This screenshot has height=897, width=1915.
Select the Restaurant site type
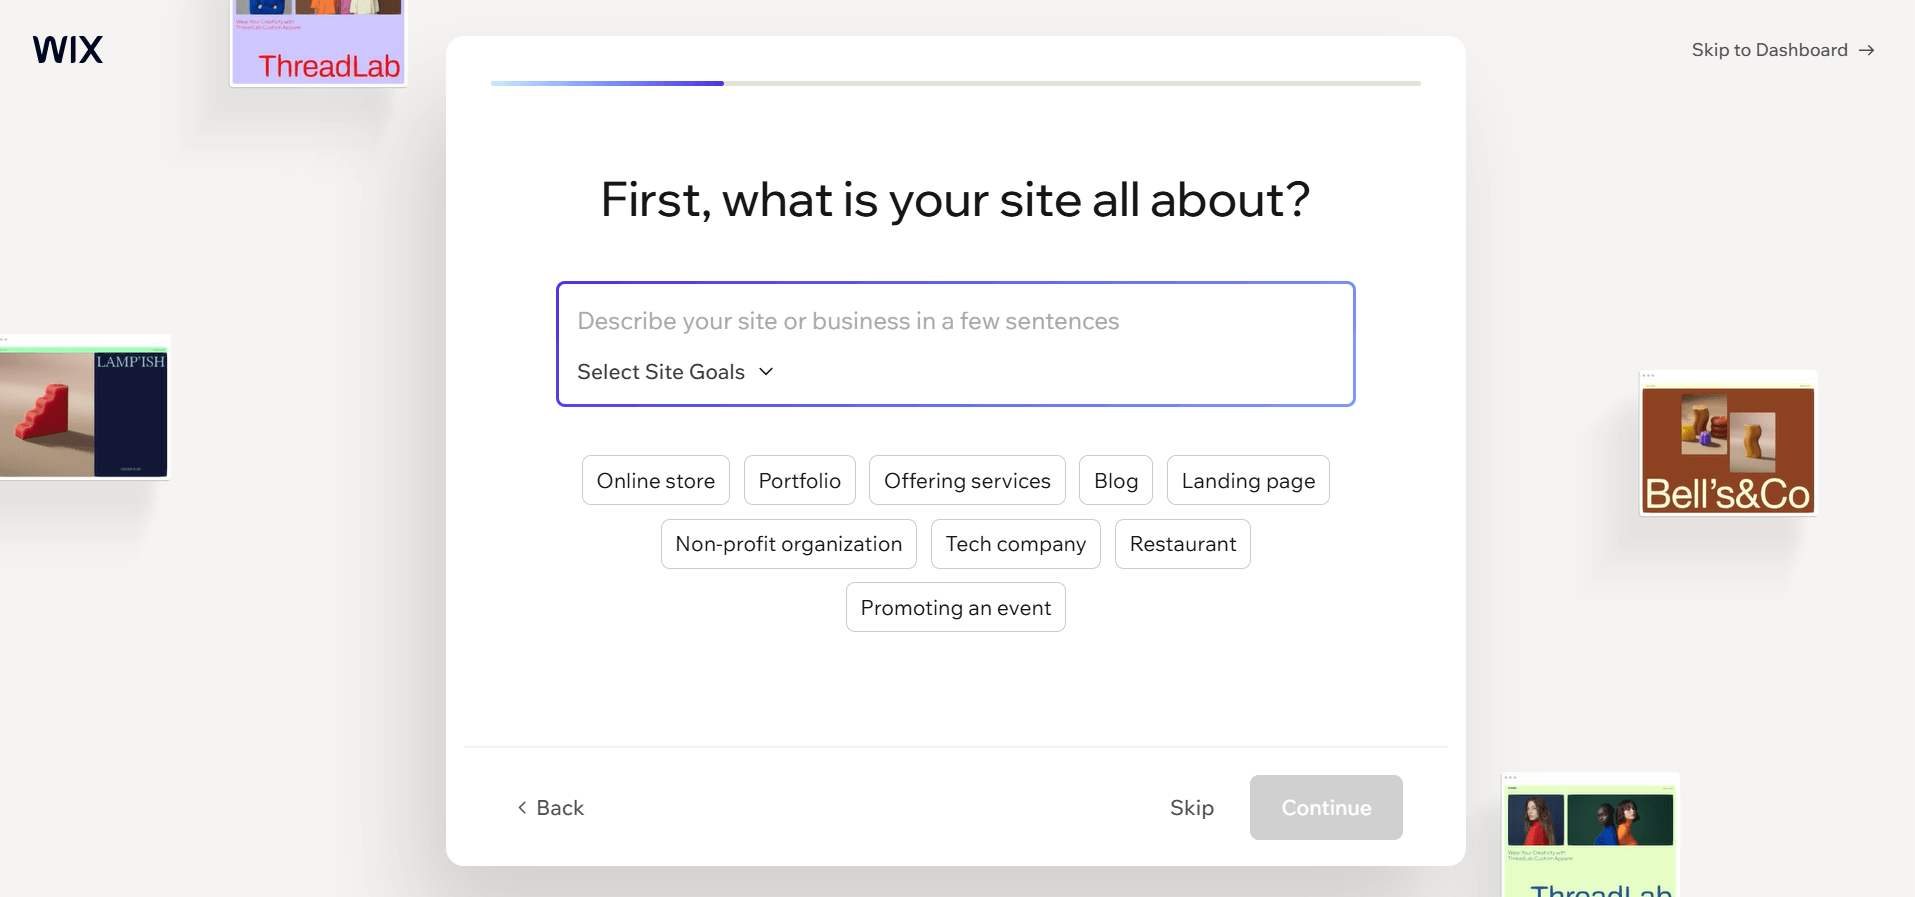[x=1183, y=543]
